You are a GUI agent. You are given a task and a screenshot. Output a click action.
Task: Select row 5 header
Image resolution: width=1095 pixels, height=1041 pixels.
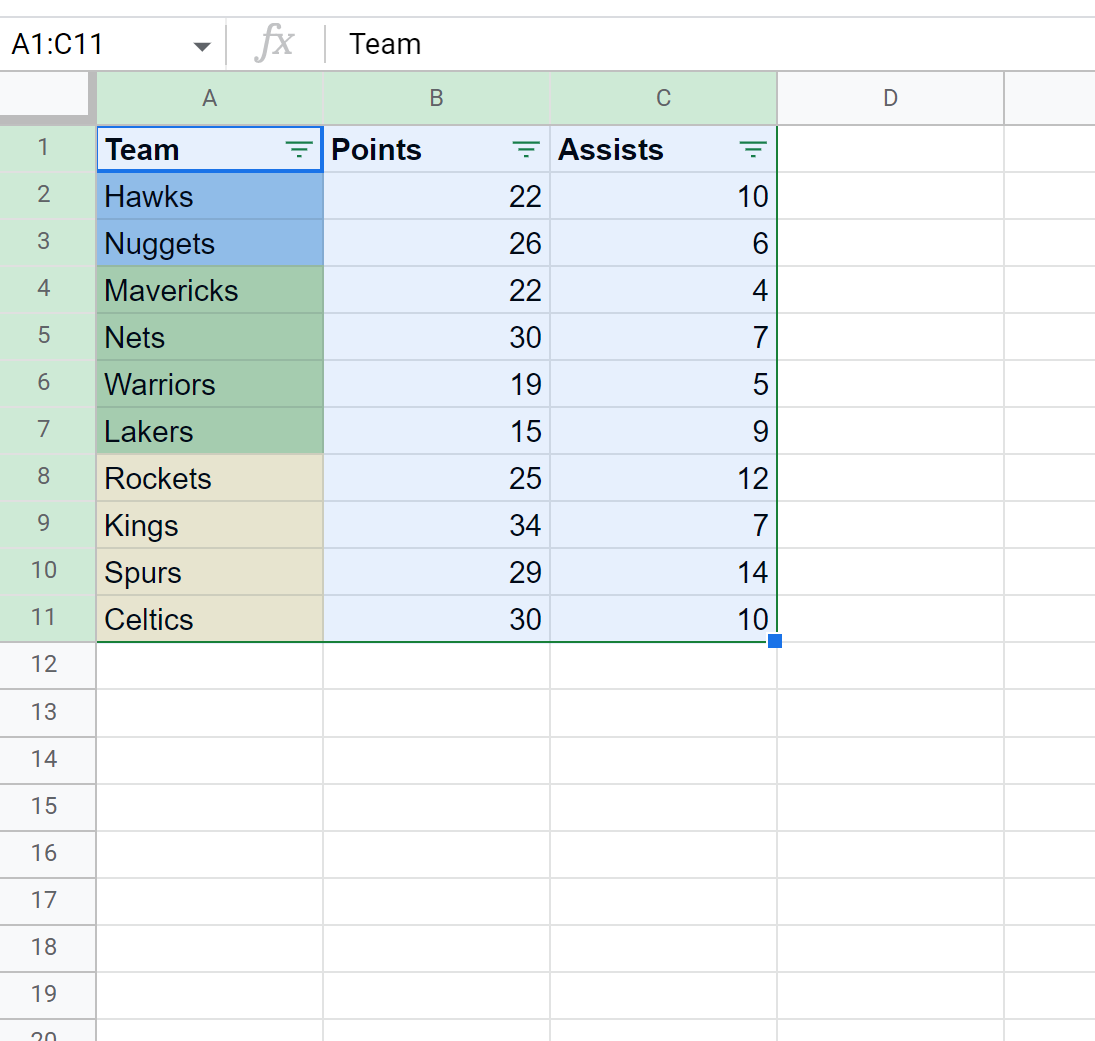[45, 336]
